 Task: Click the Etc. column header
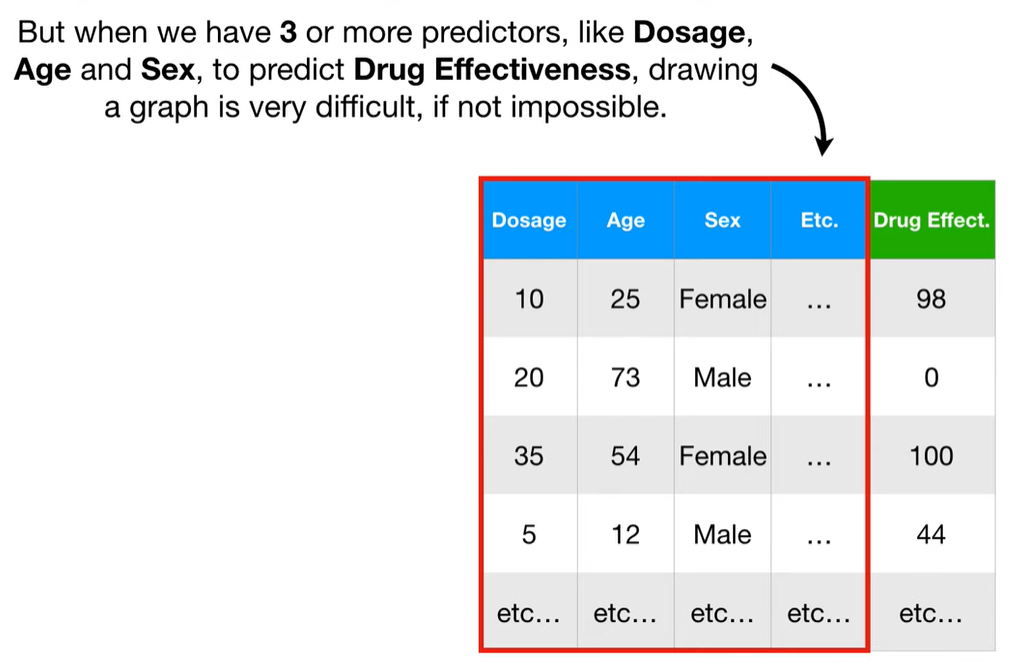click(819, 220)
